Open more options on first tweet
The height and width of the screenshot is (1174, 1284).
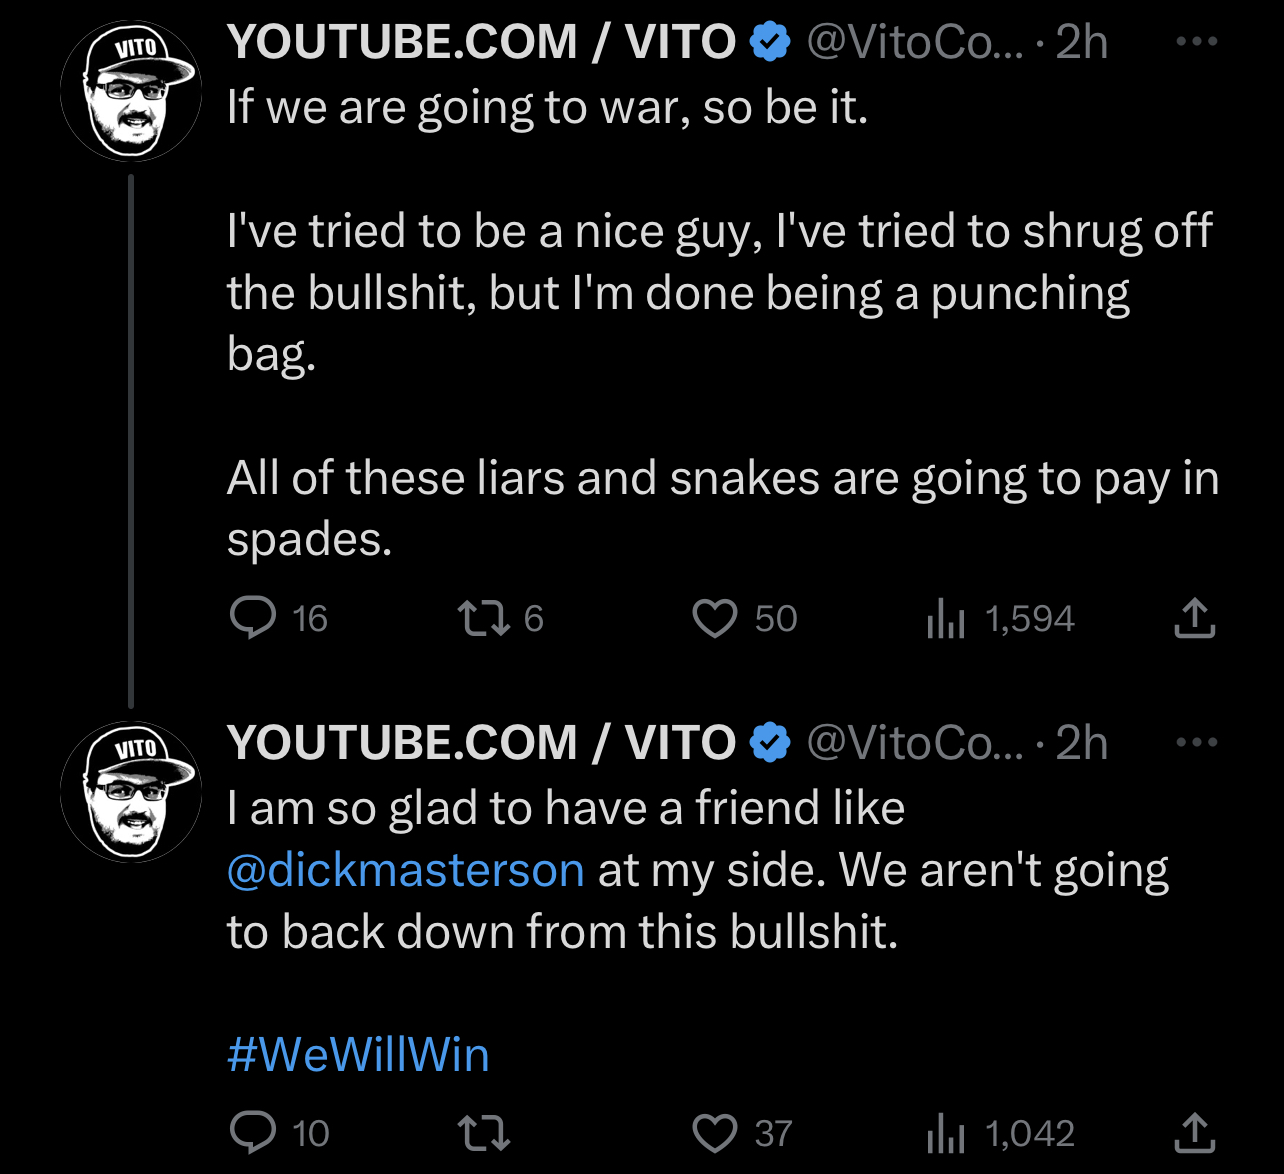tap(1196, 42)
